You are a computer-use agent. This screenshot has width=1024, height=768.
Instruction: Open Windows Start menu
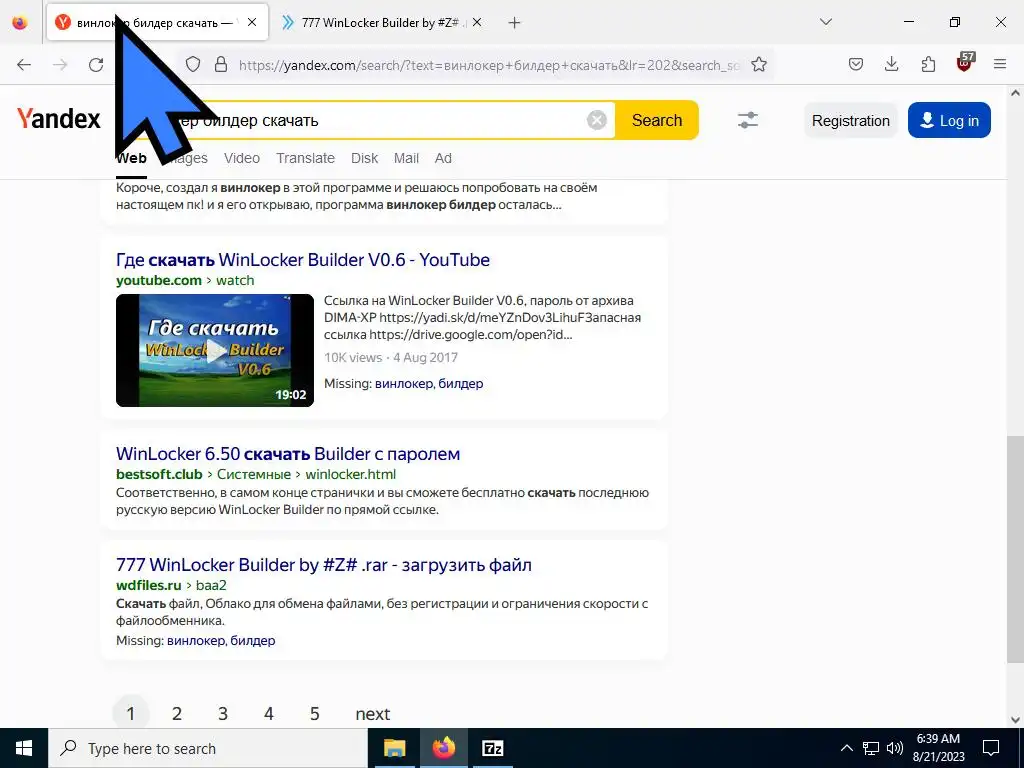(x=24, y=748)
